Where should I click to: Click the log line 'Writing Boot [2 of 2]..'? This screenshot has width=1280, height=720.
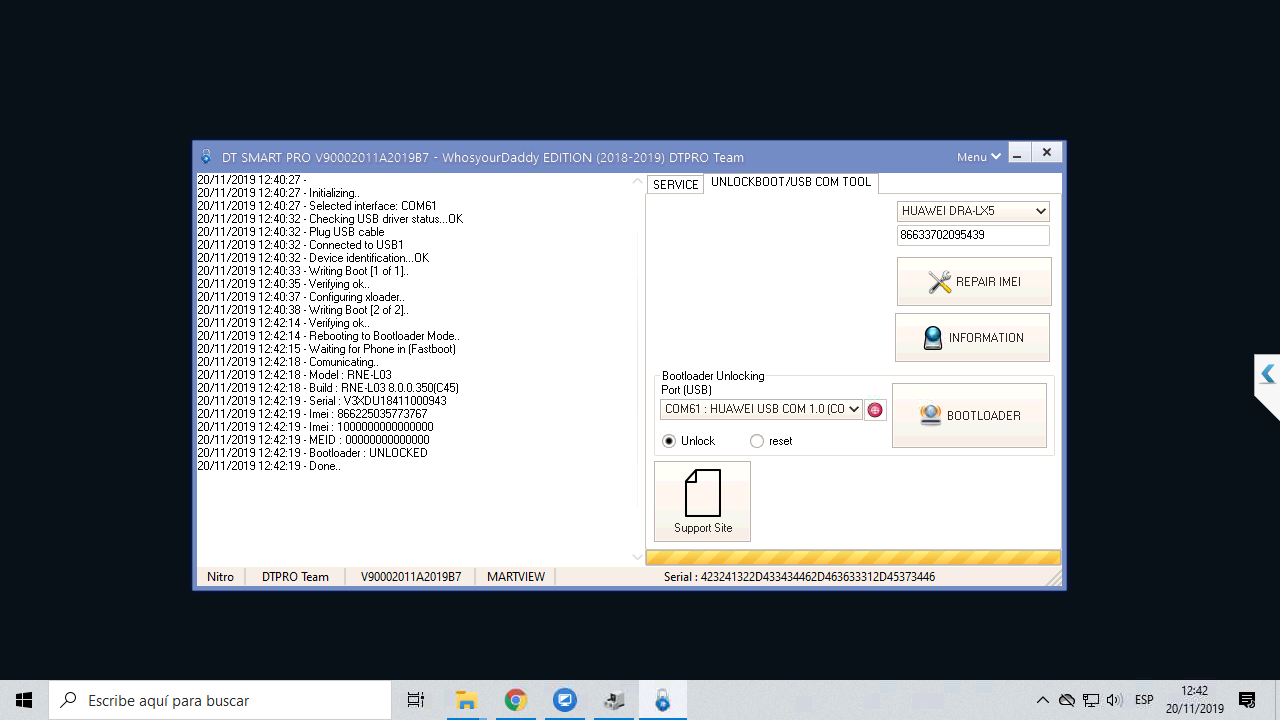click(x=303, y=310)
